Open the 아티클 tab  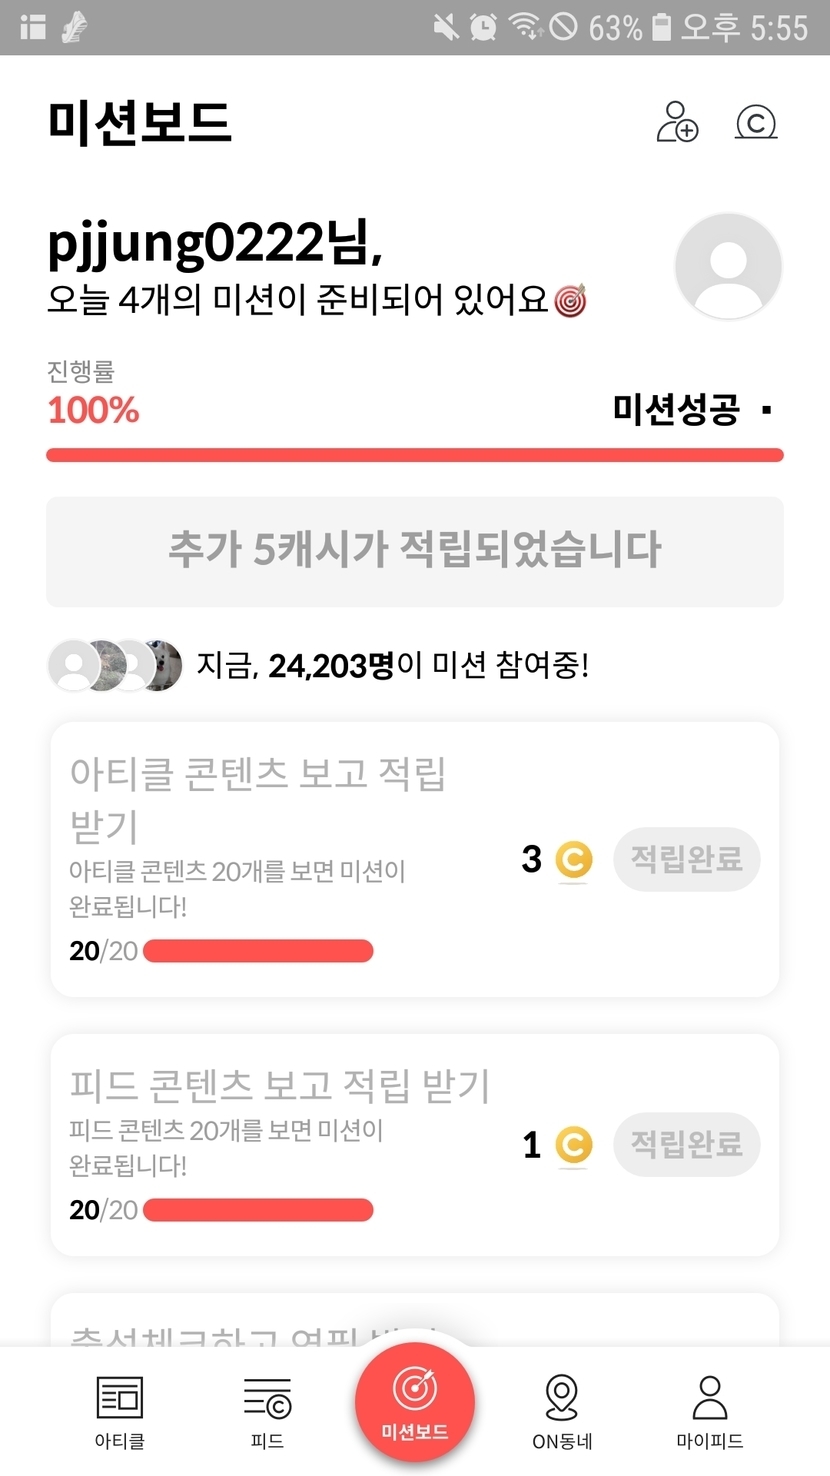pyautogui.click(x=120, y=1411)
